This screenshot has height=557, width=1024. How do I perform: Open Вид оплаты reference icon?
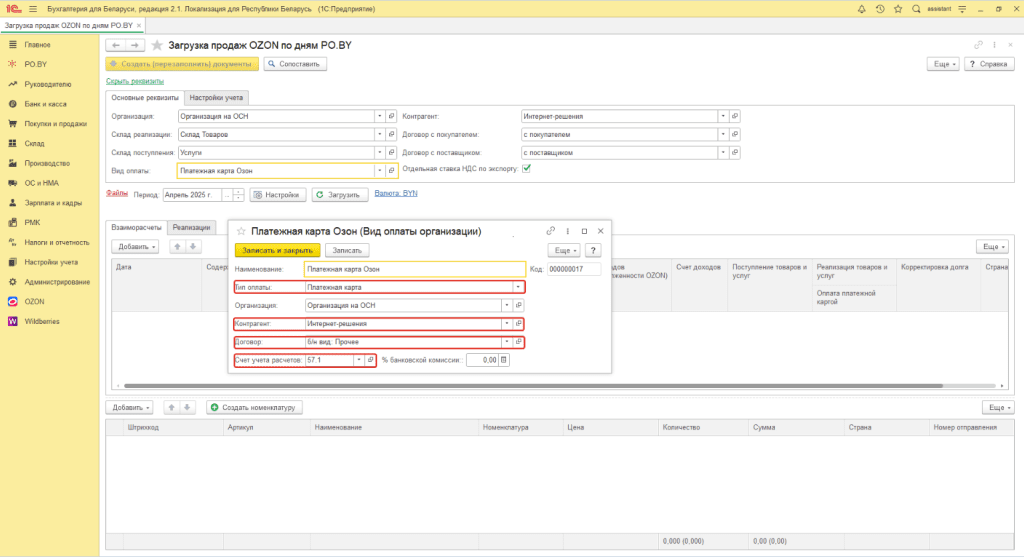click(x=391, y=171)
